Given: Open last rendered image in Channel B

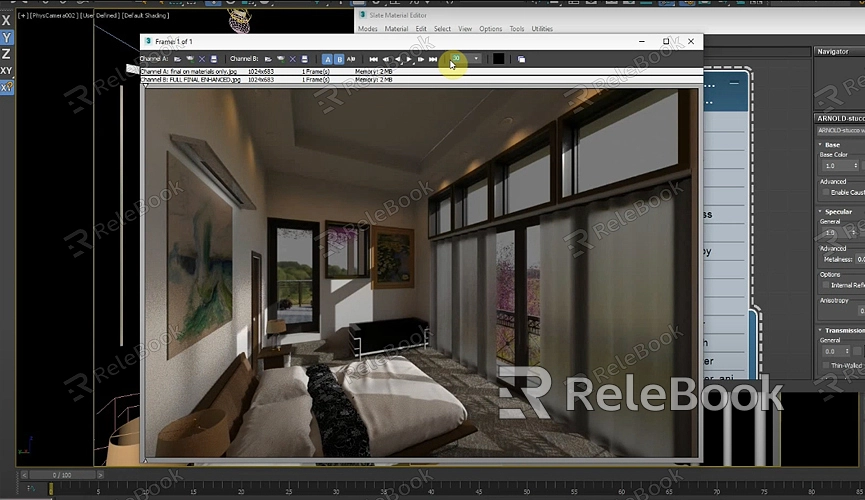Looking at the screenshot, I should (x=281, y=59).
